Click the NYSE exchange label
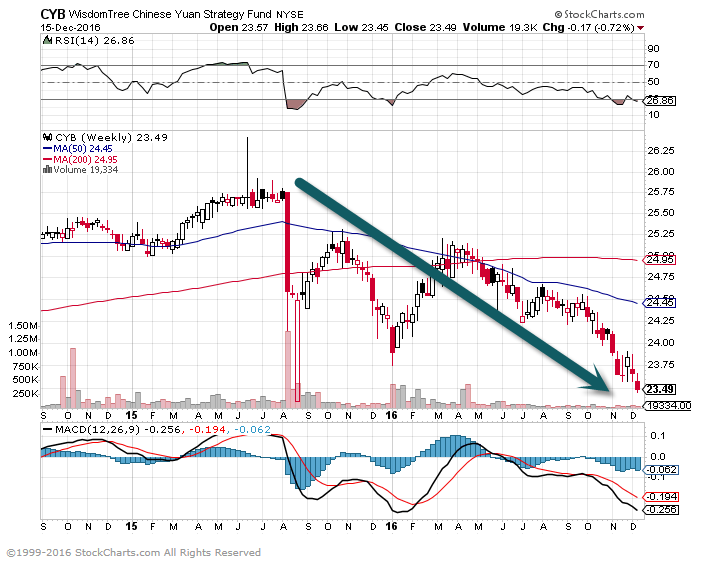This screenshot has width=708, height=574. [x=289, y=15]
